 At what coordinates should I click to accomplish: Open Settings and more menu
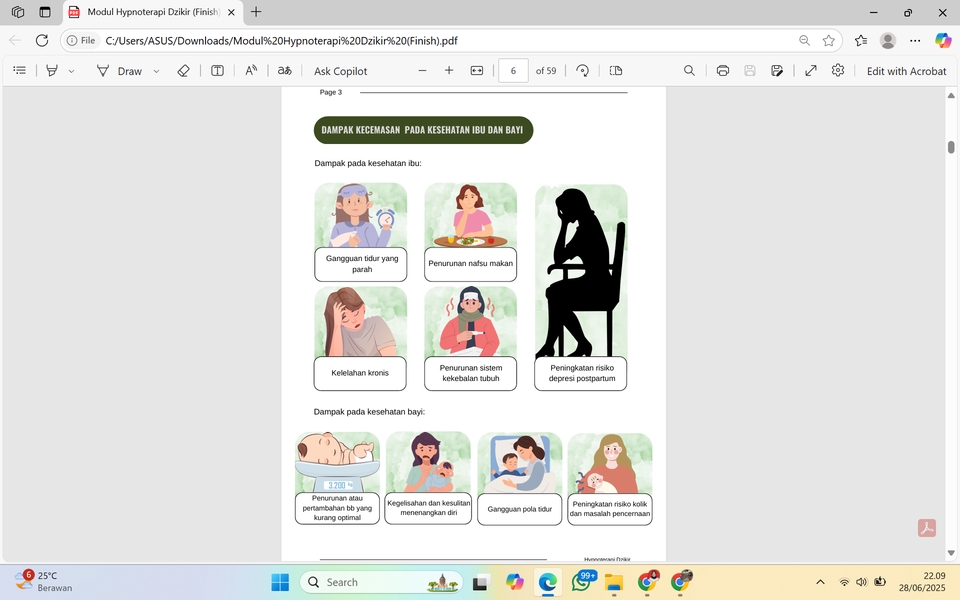[x=915, y=40]
